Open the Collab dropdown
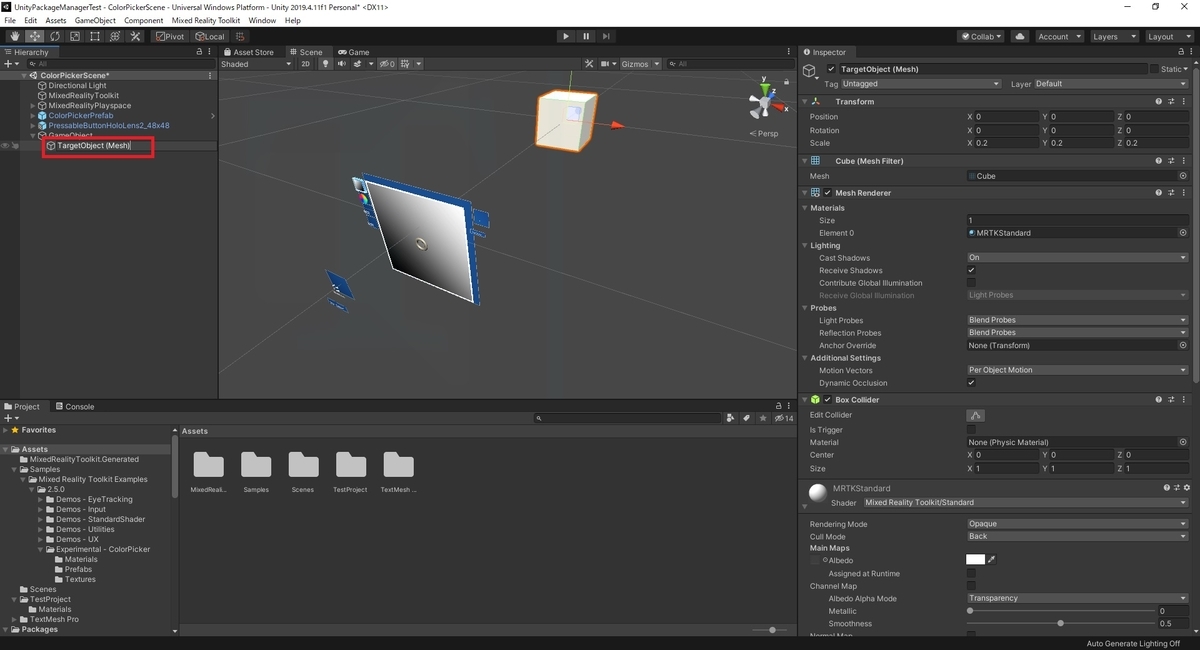The width and height of the screenshot is (1200, 650). 981,37
